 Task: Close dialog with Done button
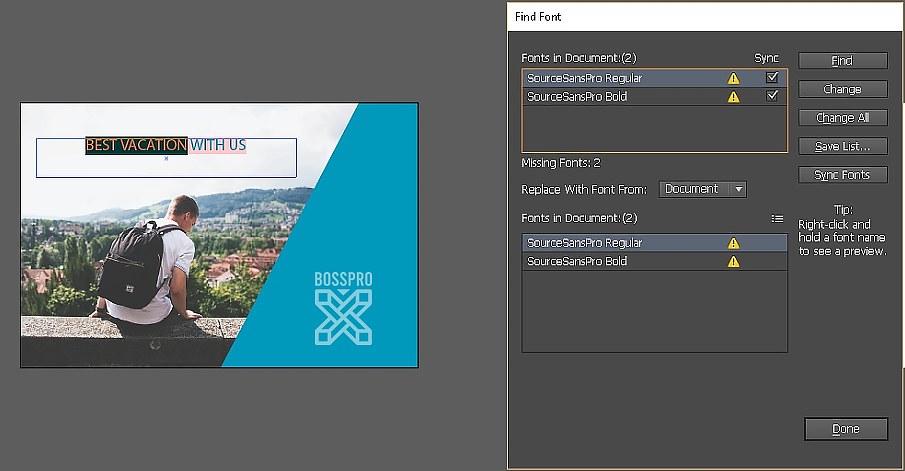pos(845,429)
